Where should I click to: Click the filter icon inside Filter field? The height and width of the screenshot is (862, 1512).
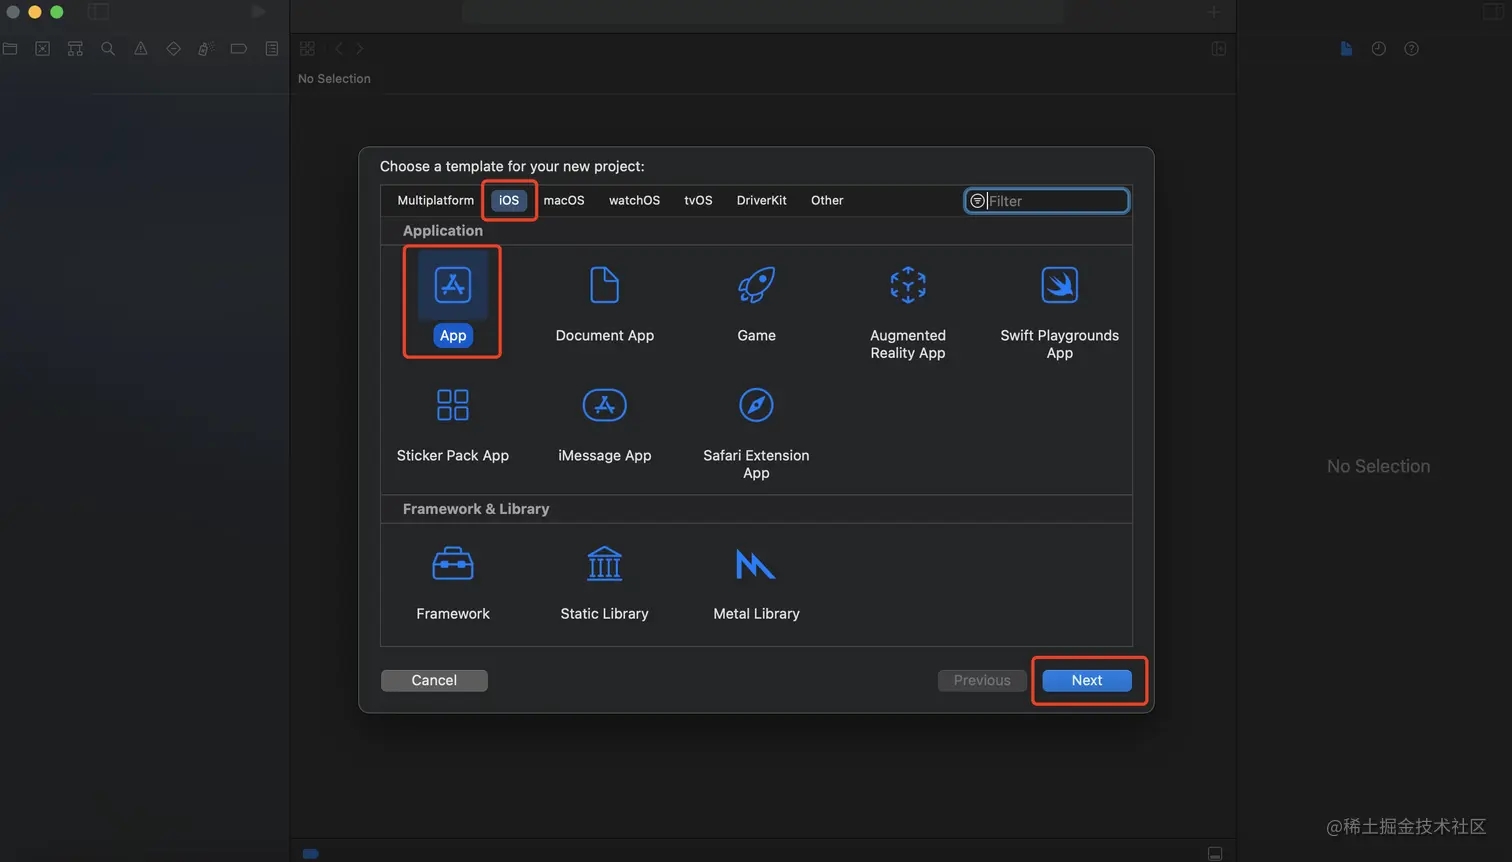point(977,201)
